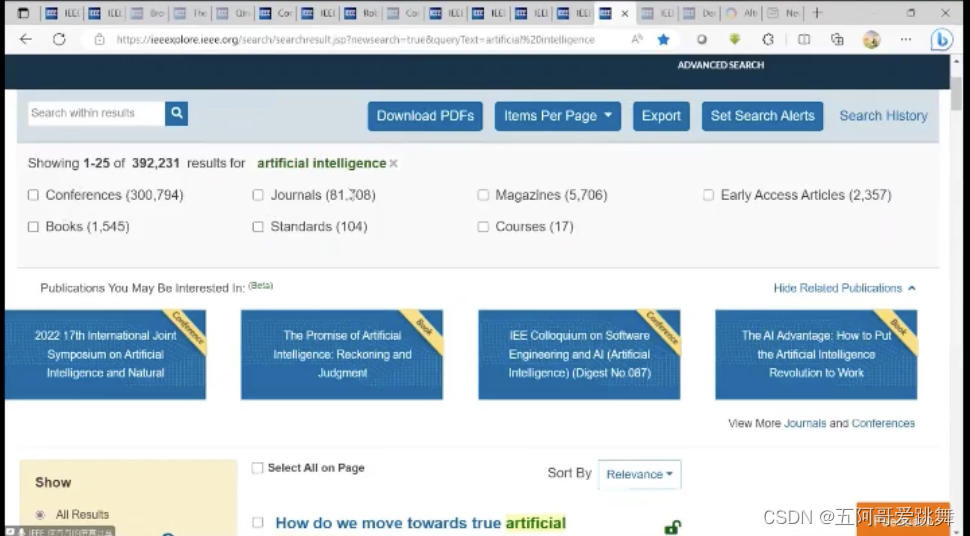Close the currently active tab
Image resolution: width=970 pixels, height=536 pixels.
(625, 13)
